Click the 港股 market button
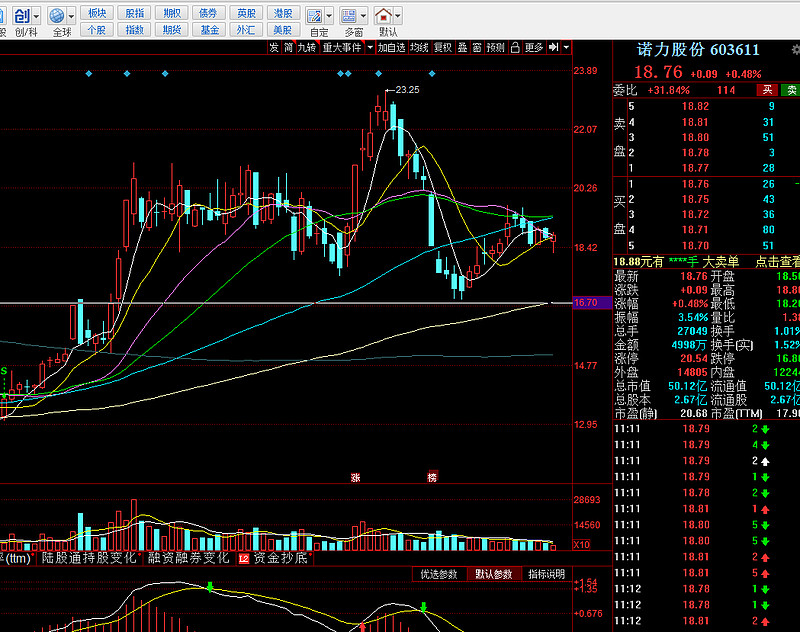Screen dimensions: 800x632 point(283,13)
